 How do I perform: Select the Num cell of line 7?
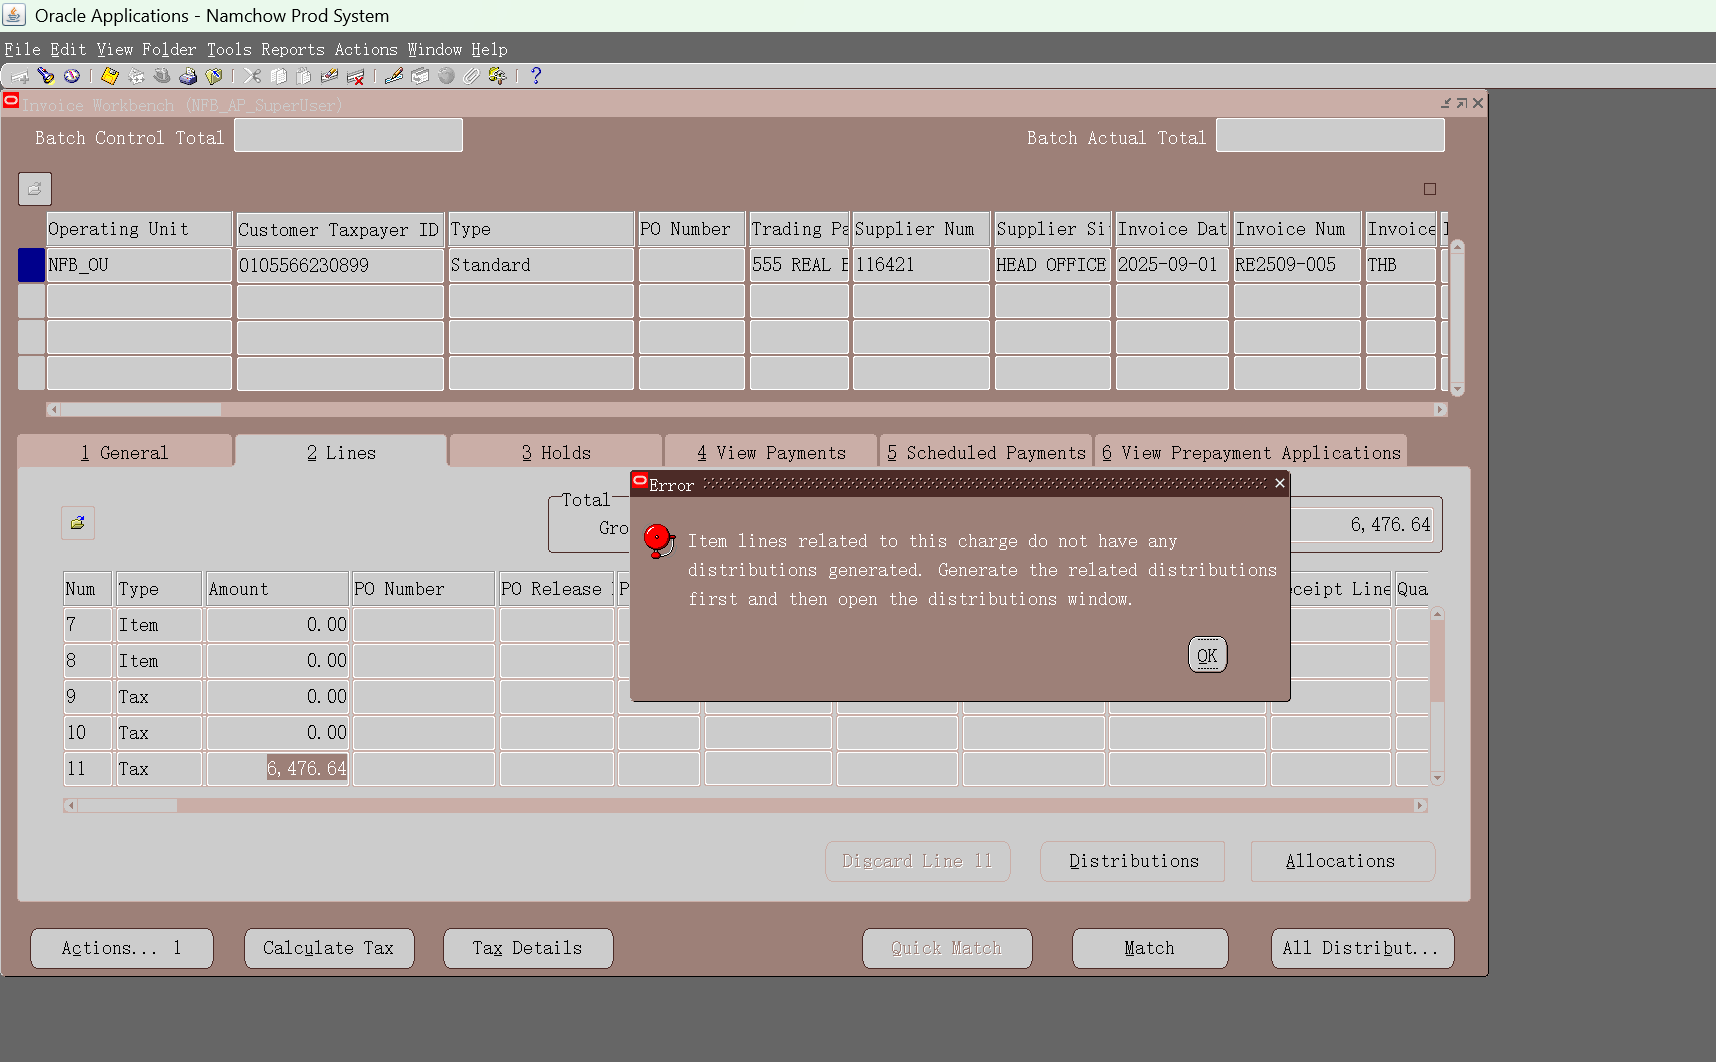point(88,625)
